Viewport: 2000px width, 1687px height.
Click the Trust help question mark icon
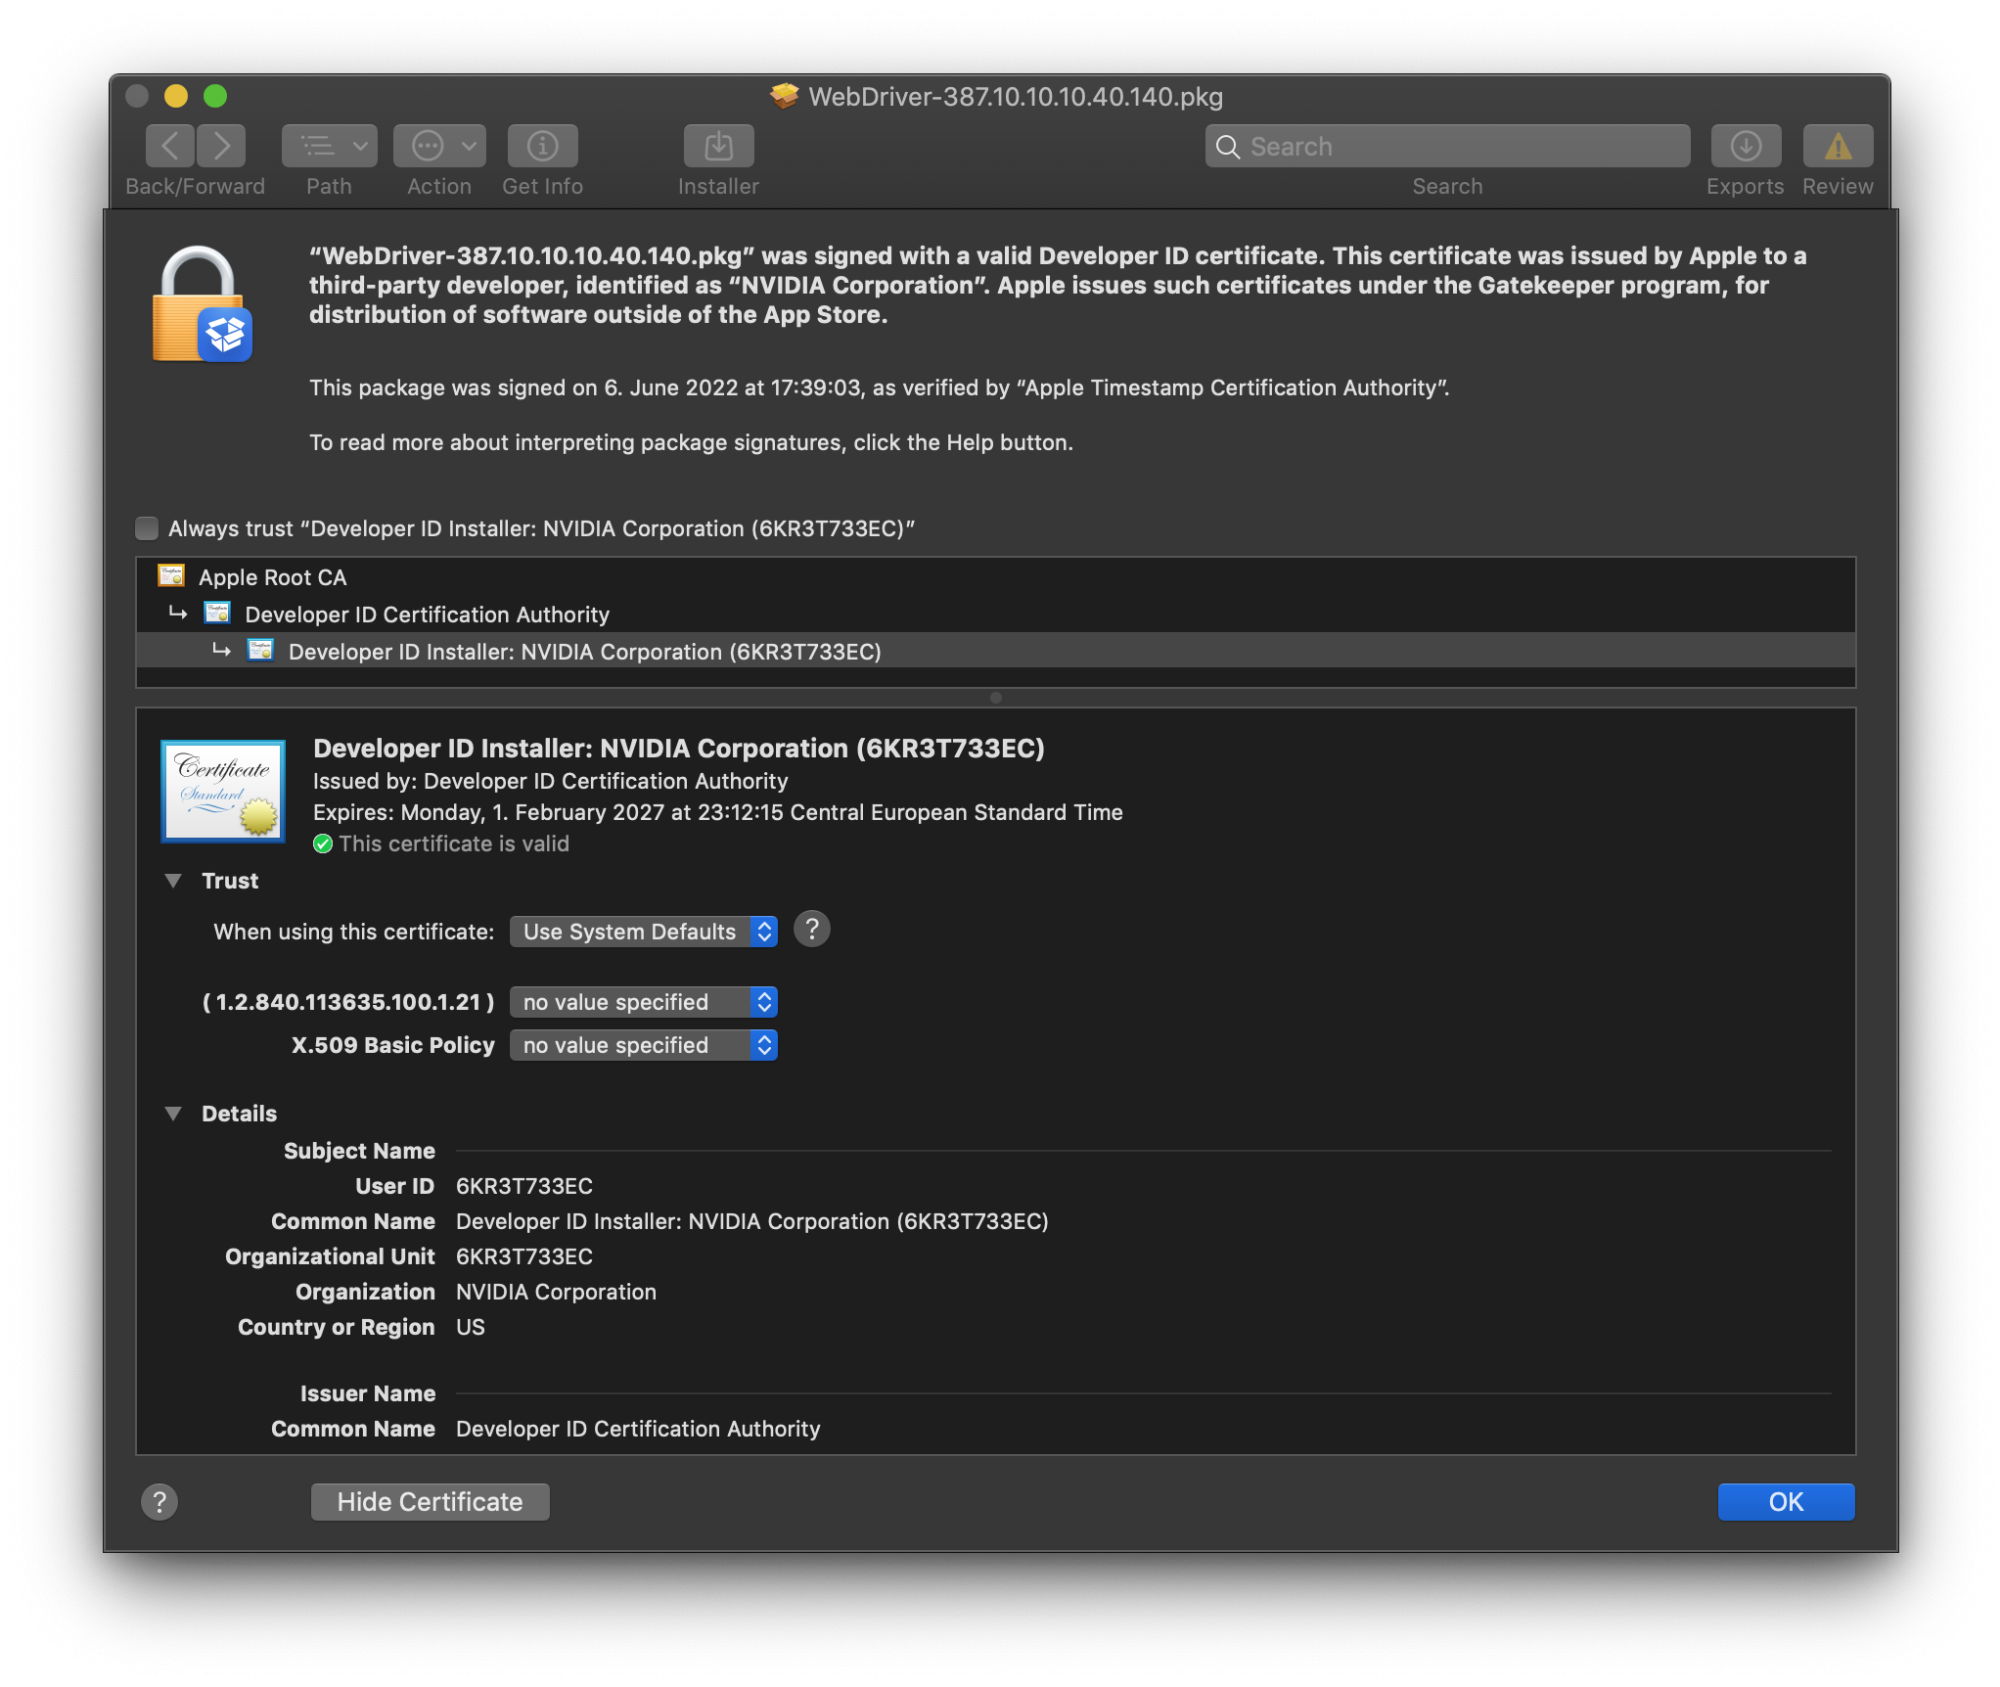811,930
